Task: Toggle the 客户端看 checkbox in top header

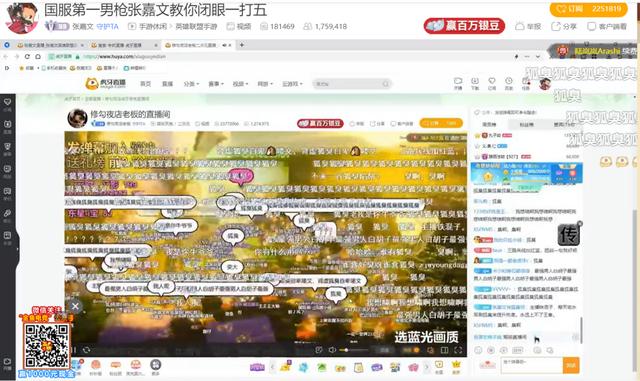Action: click(x=591, y=27)
